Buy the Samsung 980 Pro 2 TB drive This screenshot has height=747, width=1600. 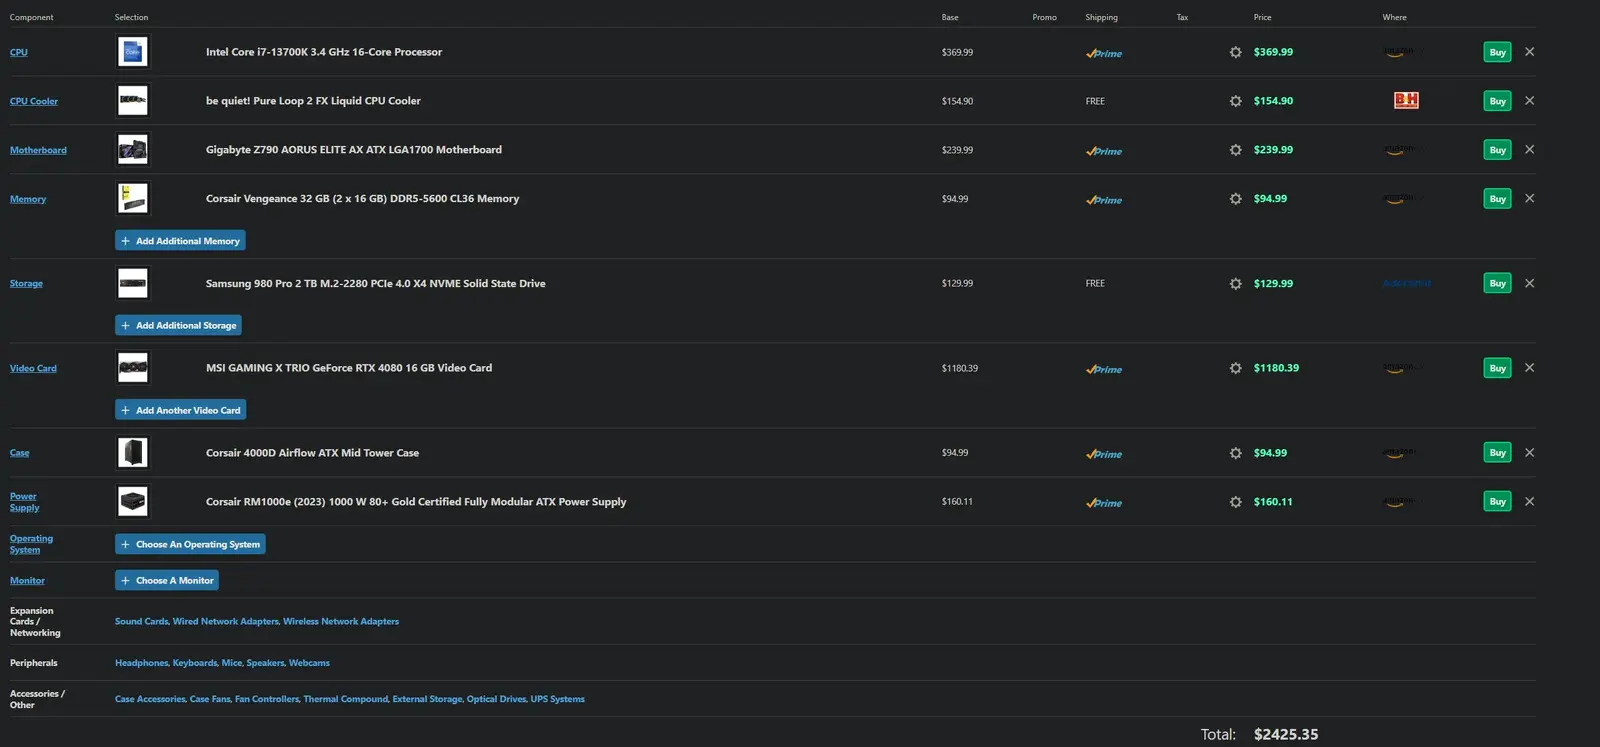[x=1497, y=284]
